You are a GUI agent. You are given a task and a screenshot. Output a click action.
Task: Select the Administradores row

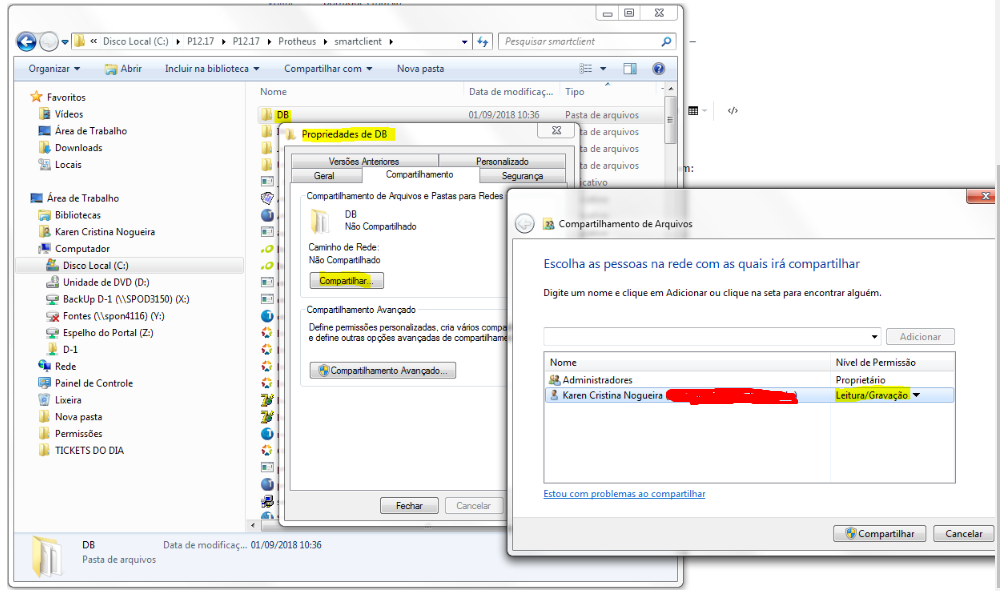[x=749, y=379]
